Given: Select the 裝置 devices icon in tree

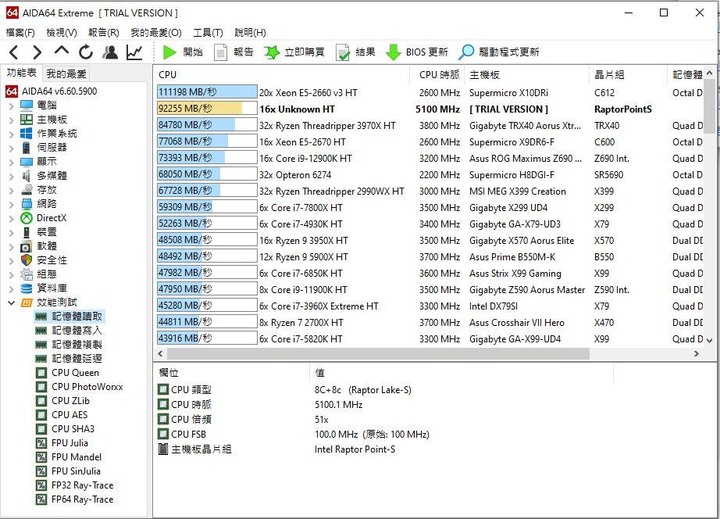Looking at the screenshot, I should click(x=26, y=232).
